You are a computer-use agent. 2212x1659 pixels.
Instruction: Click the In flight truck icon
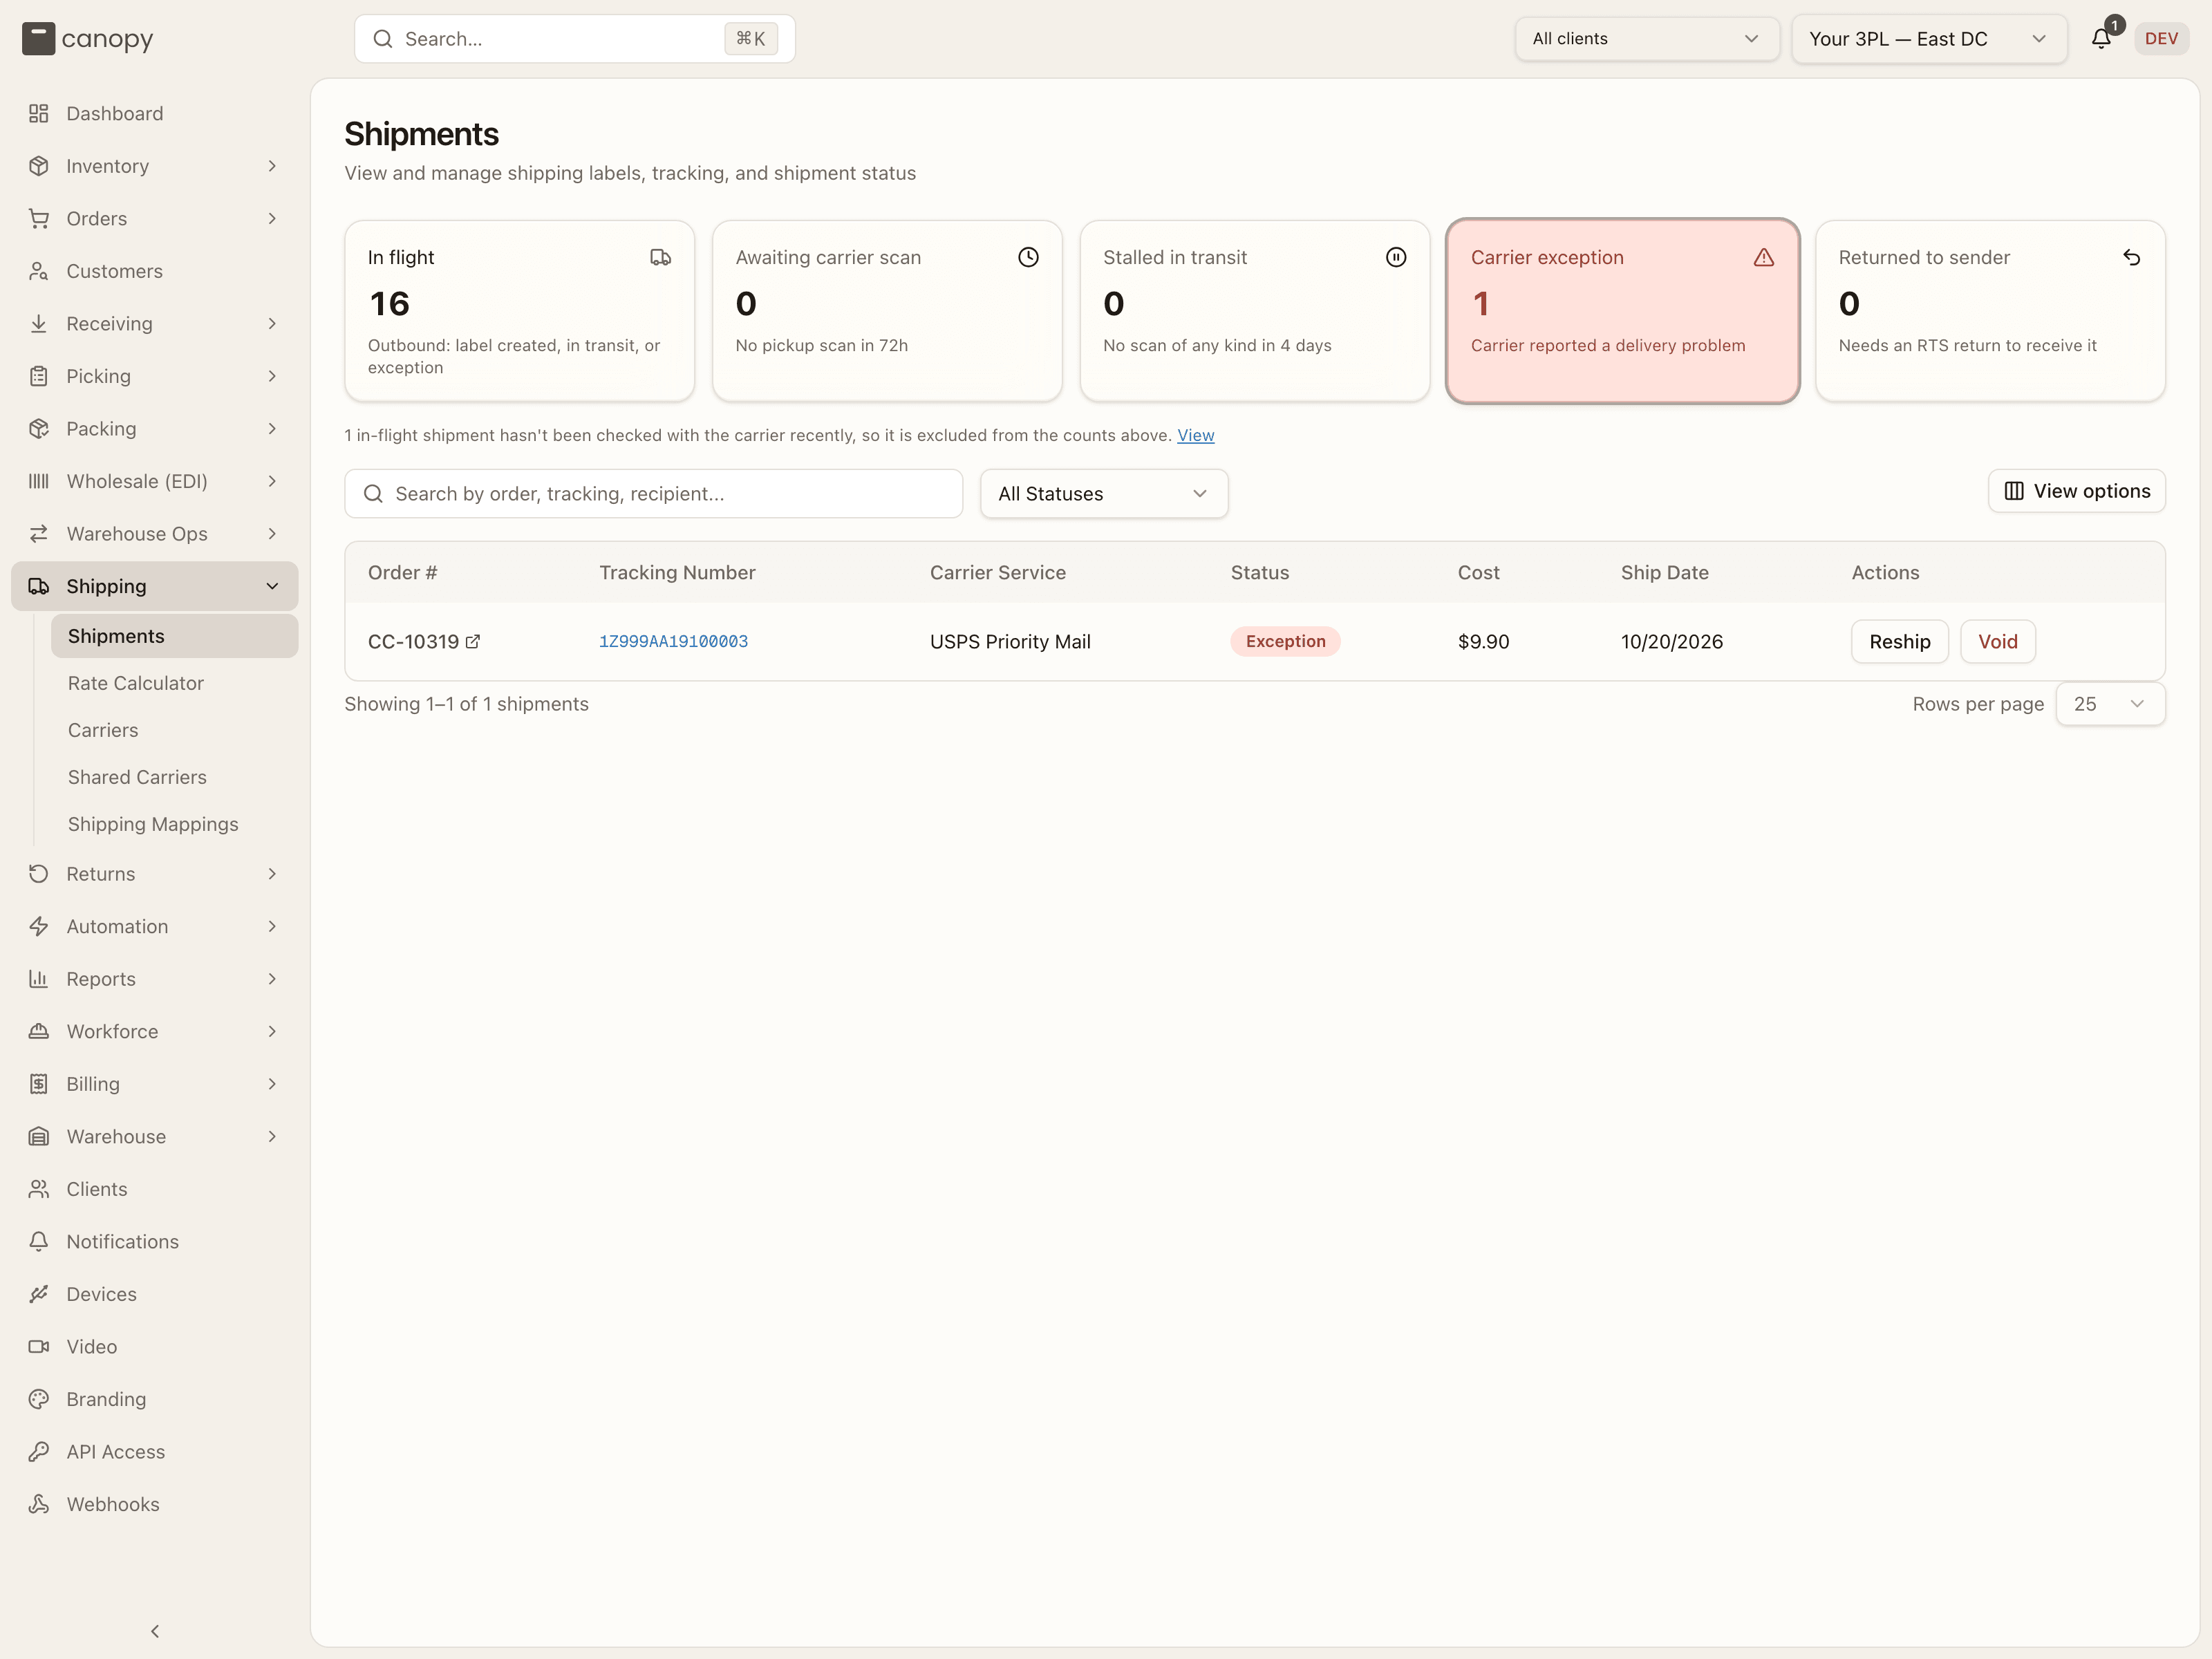click(660, 258)
